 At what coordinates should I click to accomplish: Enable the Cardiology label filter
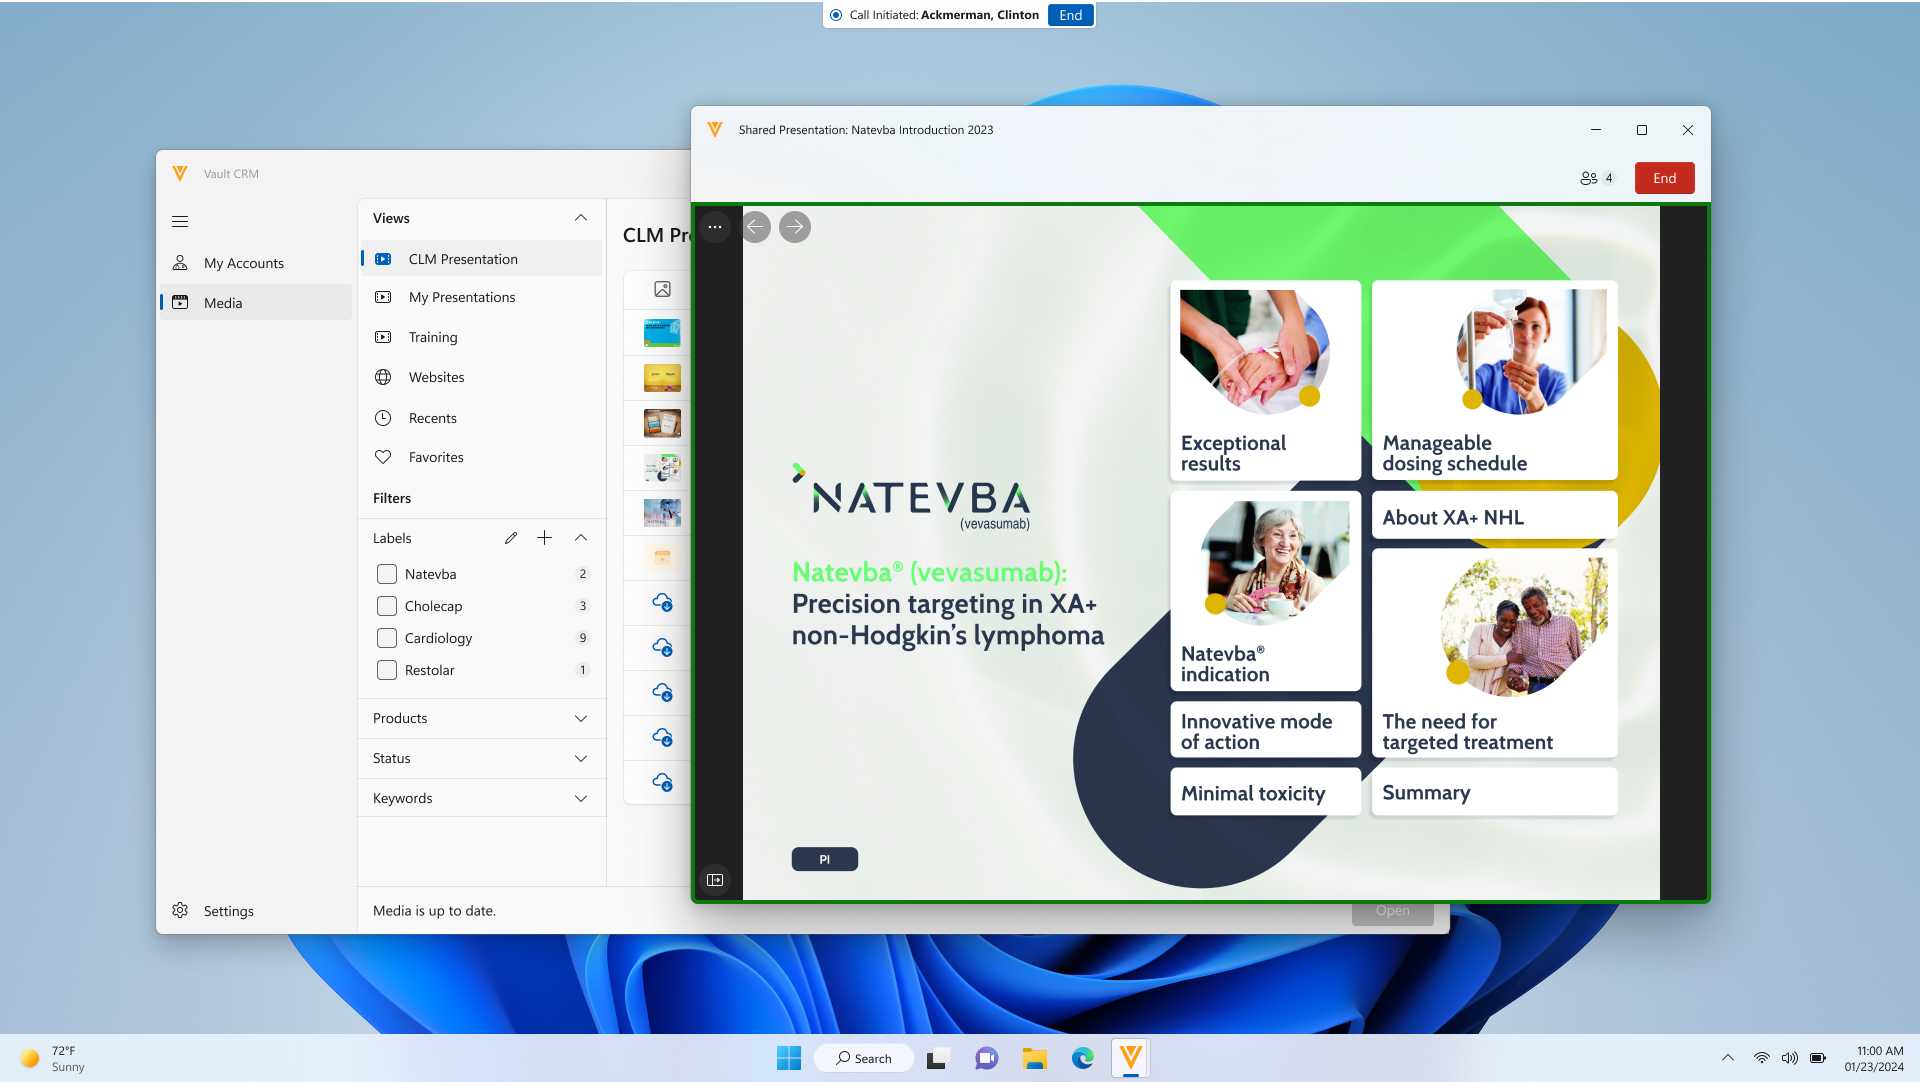[x=387, y=638]
